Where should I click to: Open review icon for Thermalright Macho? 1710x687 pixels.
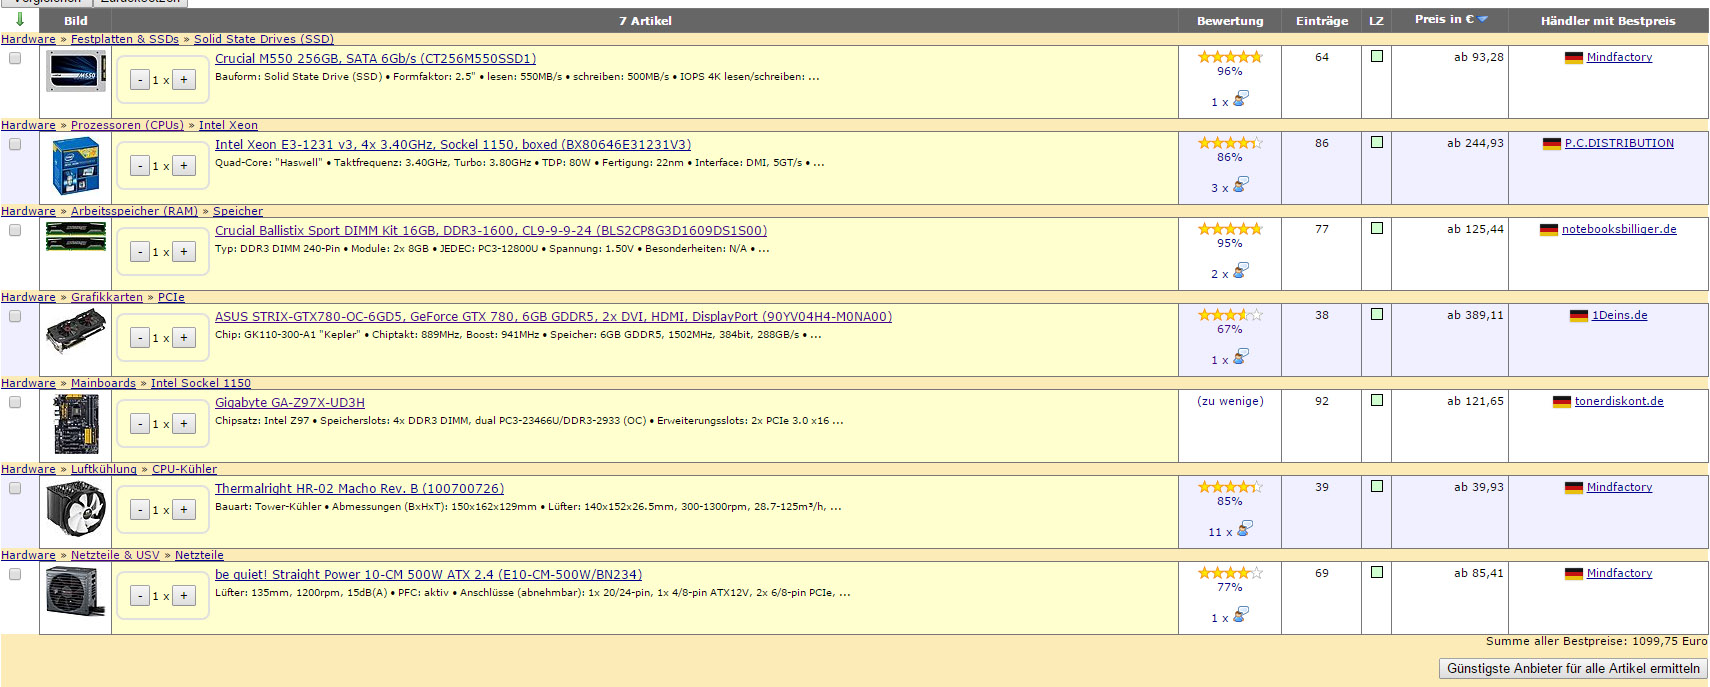(x=1245, y=529)
